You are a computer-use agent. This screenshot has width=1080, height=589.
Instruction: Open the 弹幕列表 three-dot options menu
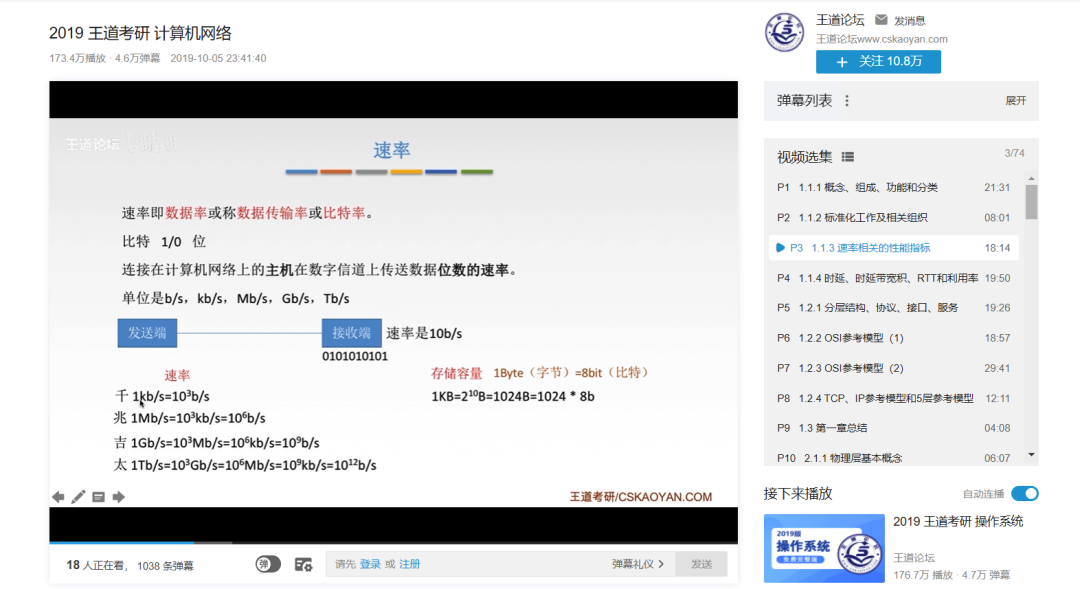click(845, 101)
